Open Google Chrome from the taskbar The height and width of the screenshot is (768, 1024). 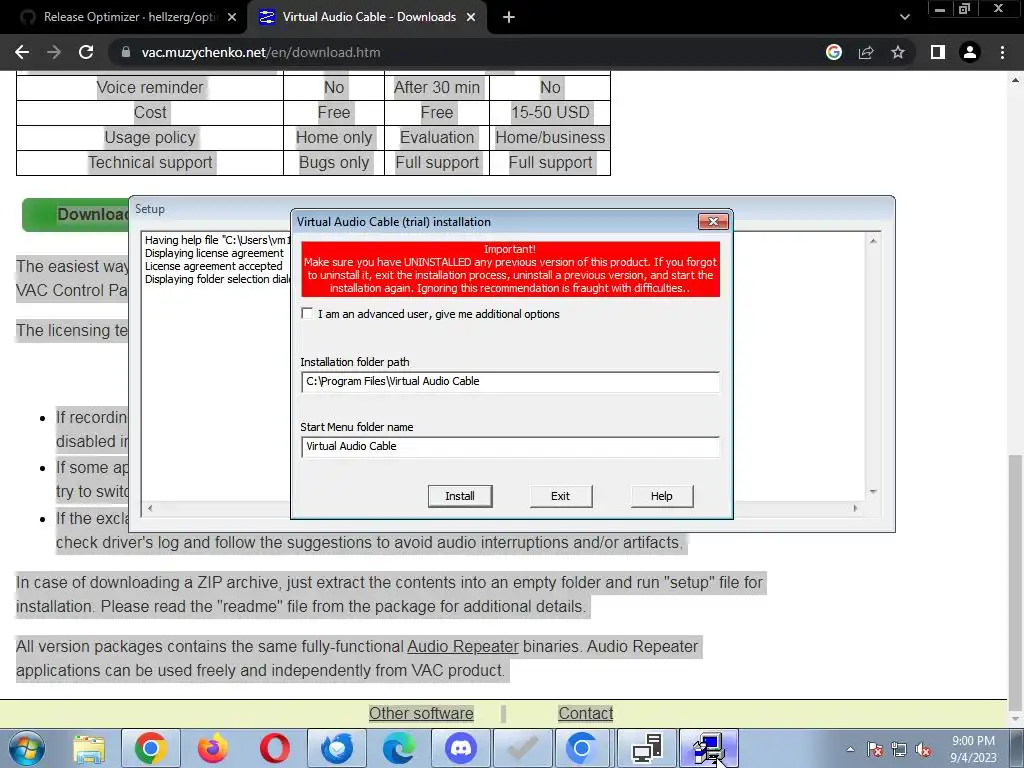(x=151, y=748)
